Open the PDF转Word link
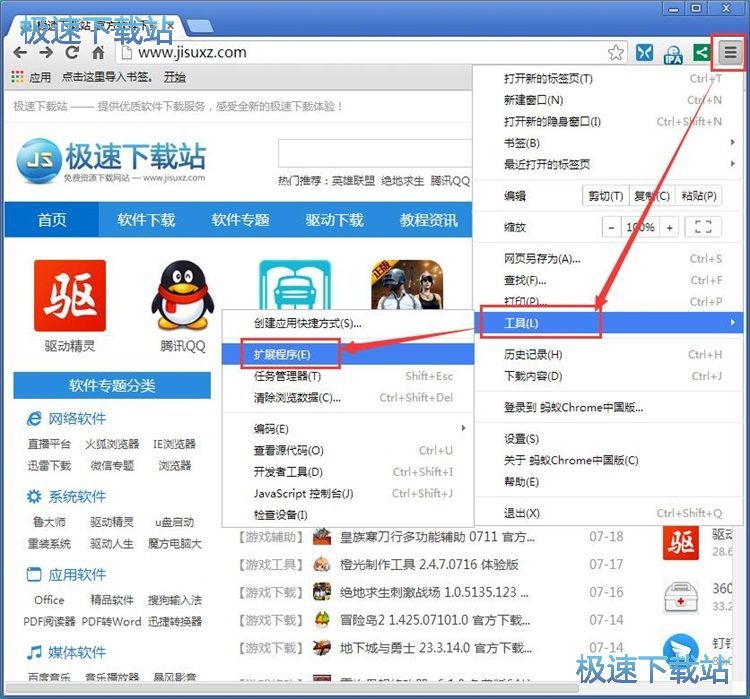The height and width of the screenshot is (699, 750). point(111,621)
